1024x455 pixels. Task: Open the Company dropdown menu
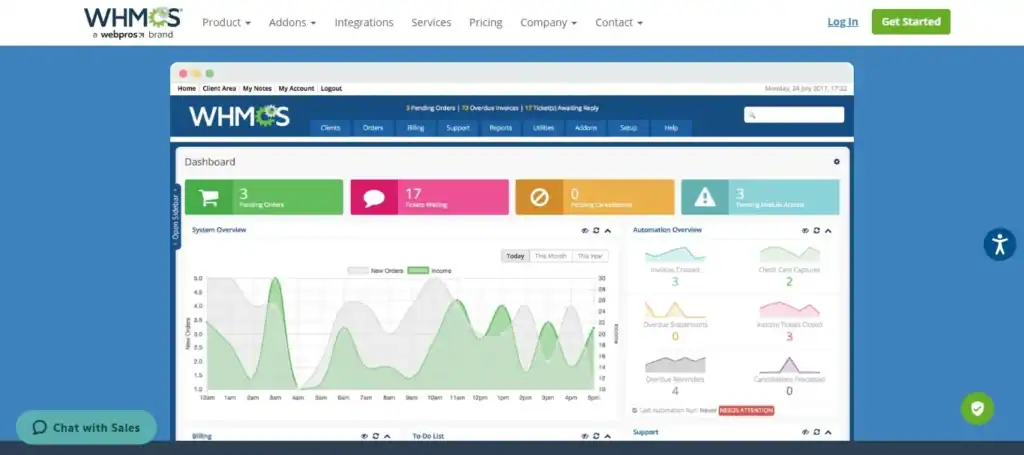[x=548, y=22]
